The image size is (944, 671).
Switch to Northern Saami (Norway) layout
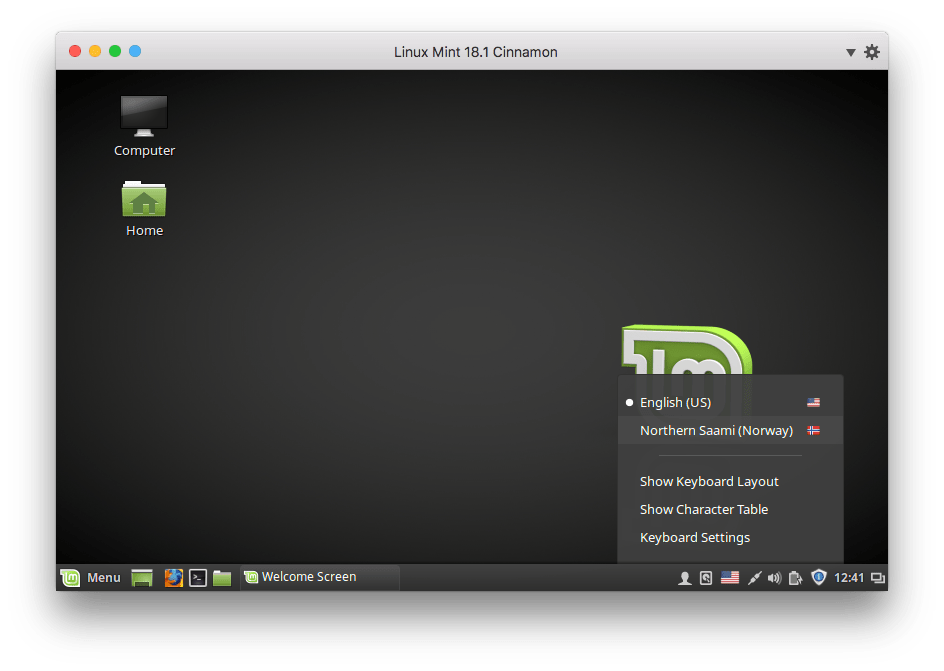pyautogui.click(x=716, y=430)
